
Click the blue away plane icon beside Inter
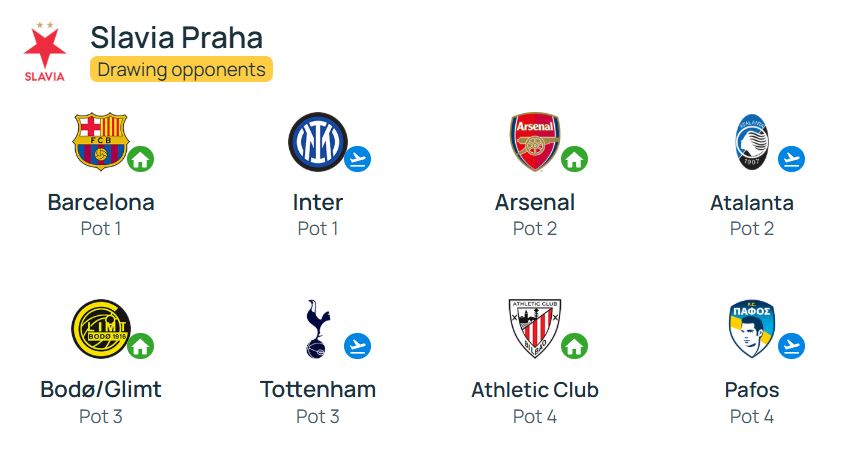(x=358, y=159)
